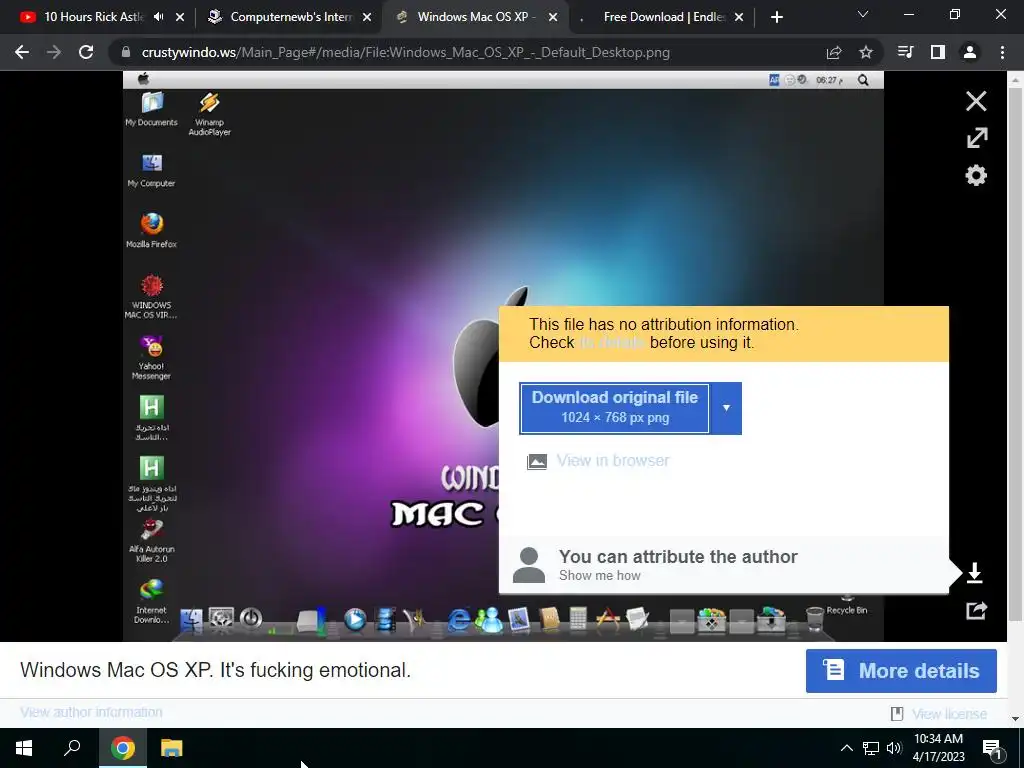This screenshot has width=1024, height=768.
Task: Click Yahoo! Messenger icon in the screenshot
Action: [x=151, y=357]
